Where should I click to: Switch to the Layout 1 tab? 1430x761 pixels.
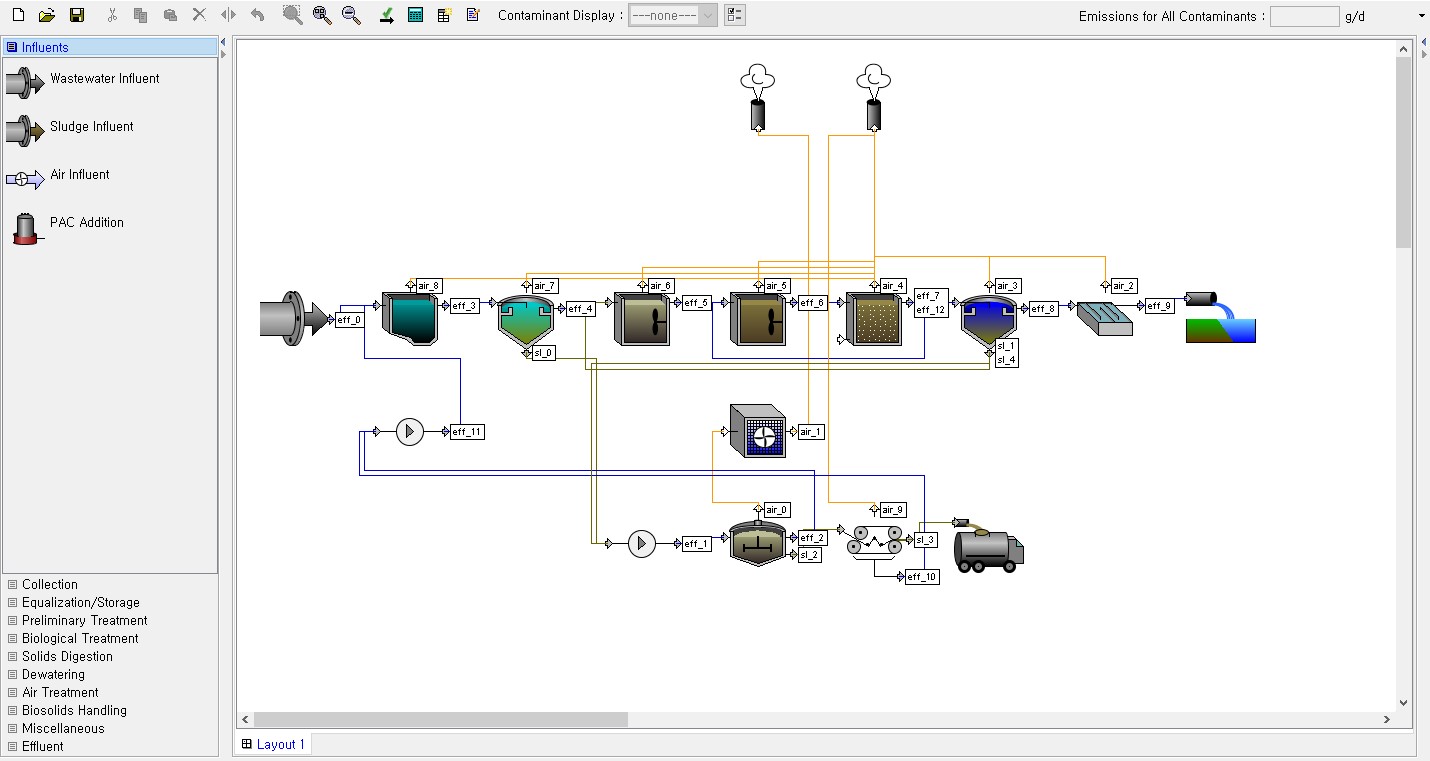273,744
